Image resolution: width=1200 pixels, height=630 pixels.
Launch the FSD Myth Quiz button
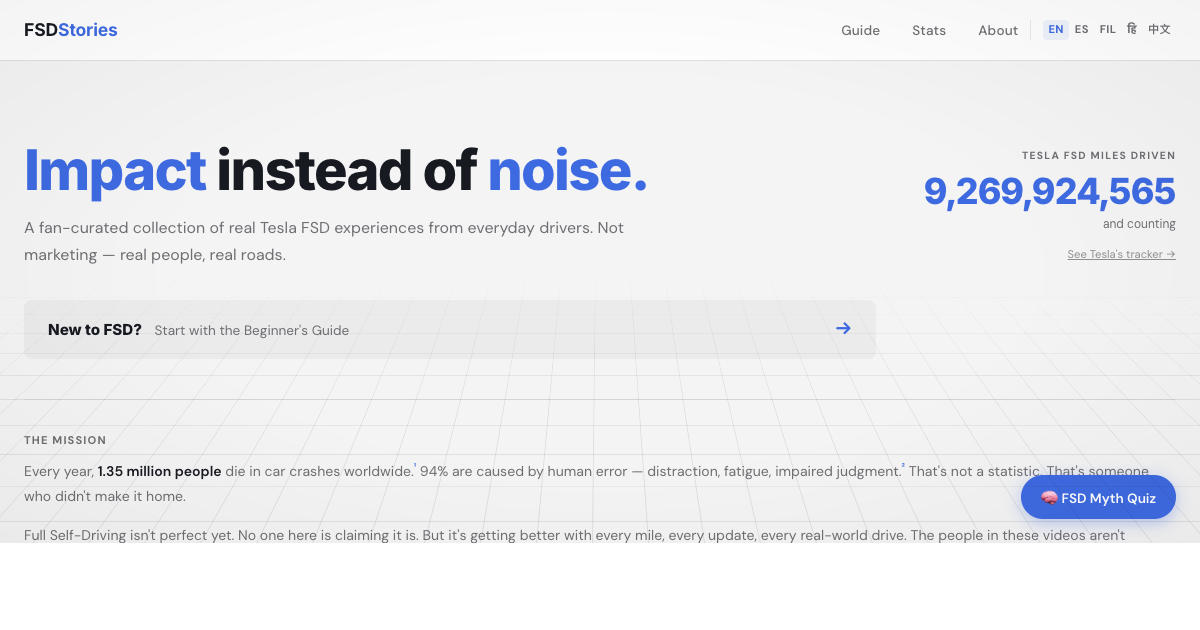pyautogui.click(x=1098, y=497)
